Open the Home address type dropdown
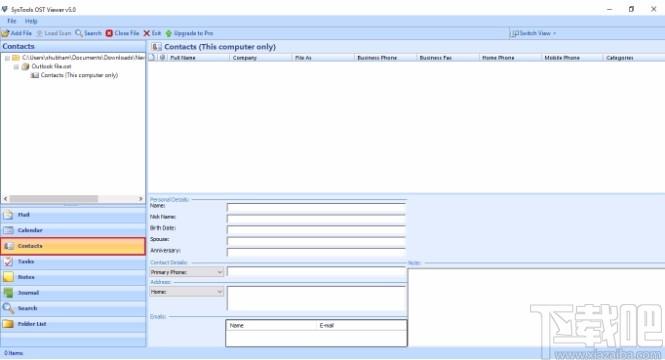This screenshot has width=665, height=360. point(187,292)
